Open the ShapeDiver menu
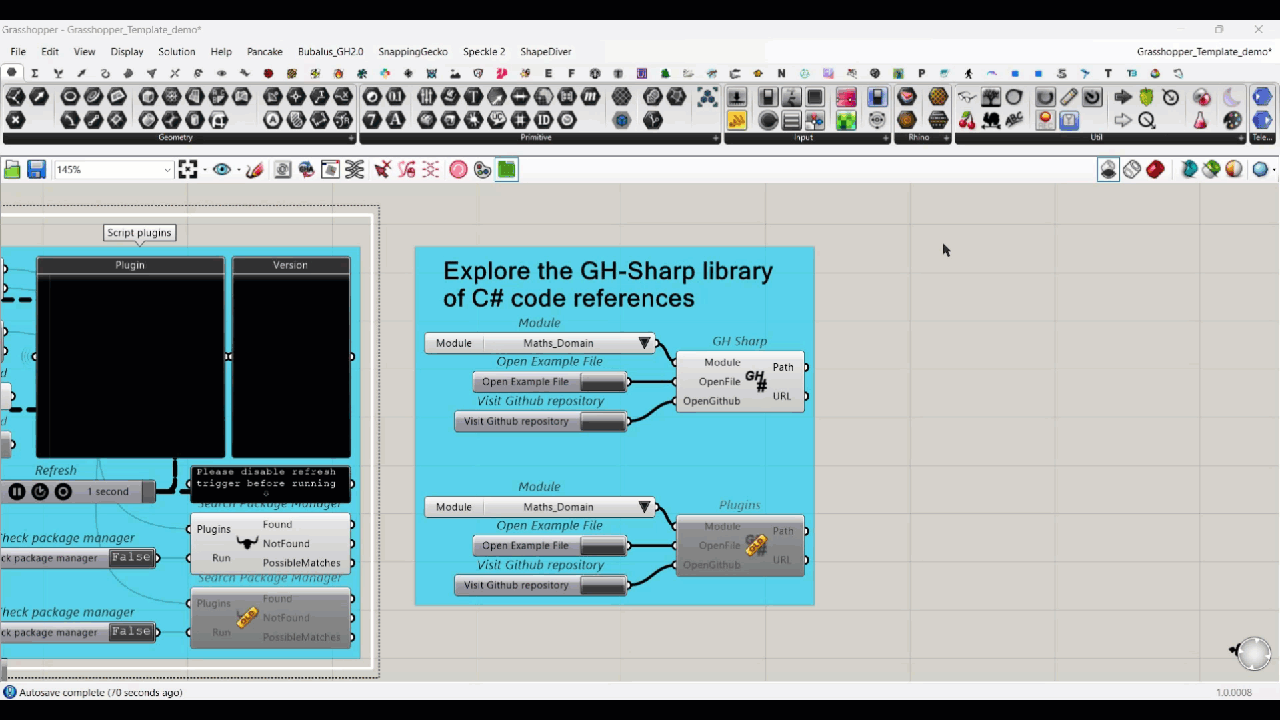 pyautogui.click(x=546, y=51)
